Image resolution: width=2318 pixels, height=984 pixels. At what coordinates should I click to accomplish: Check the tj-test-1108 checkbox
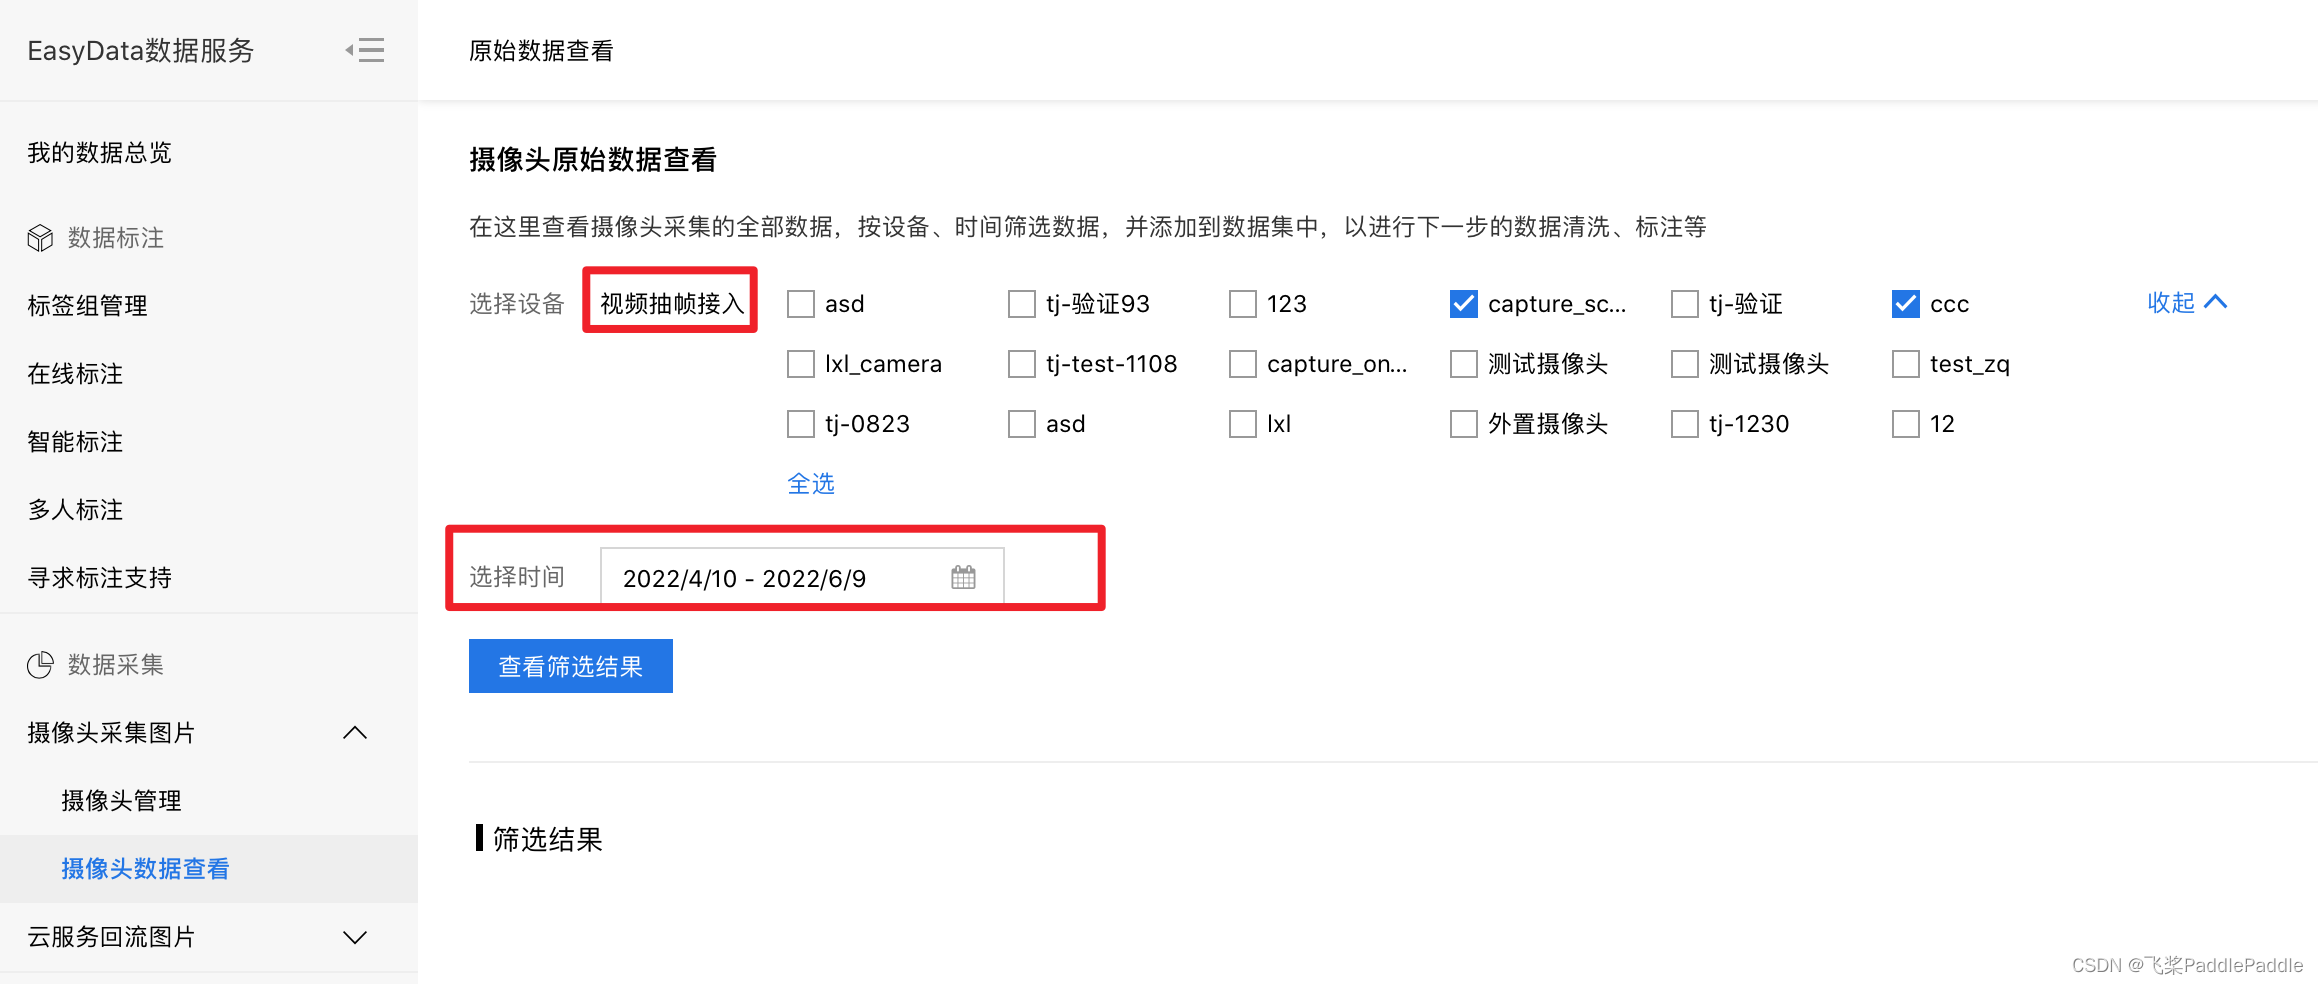point(1022,364)
